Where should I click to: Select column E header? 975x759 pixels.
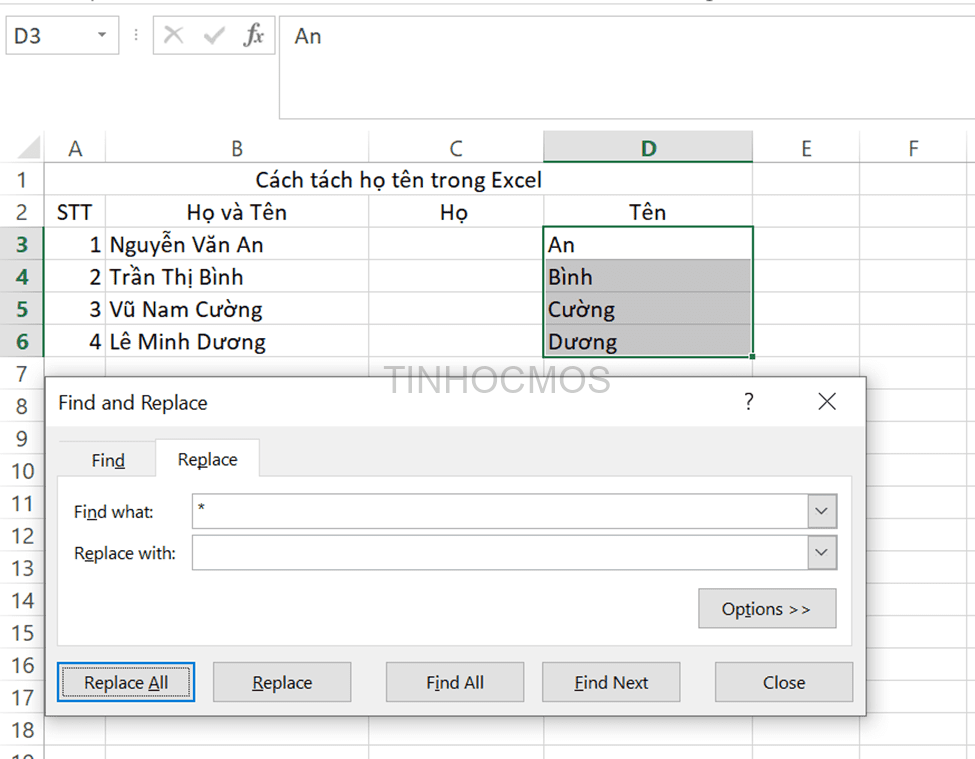click(x=806, y=148)
